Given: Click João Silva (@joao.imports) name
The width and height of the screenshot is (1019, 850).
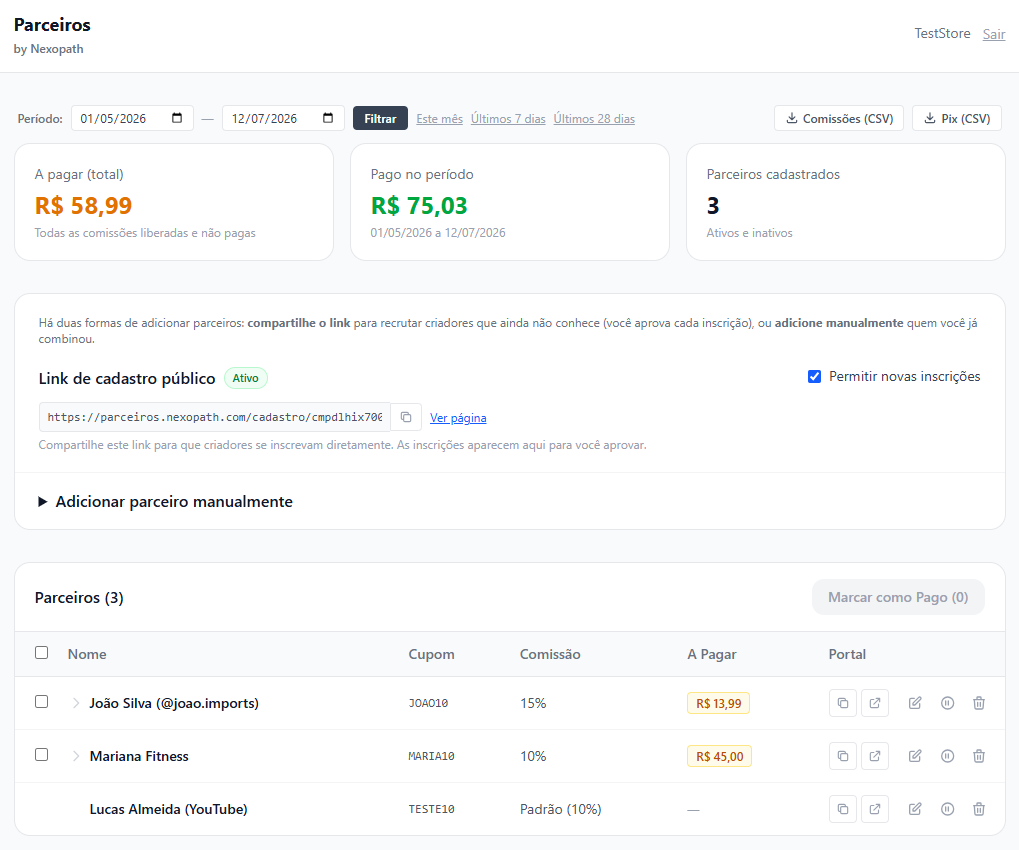Looking at the screenshot, I should click(x=174, y=703).
